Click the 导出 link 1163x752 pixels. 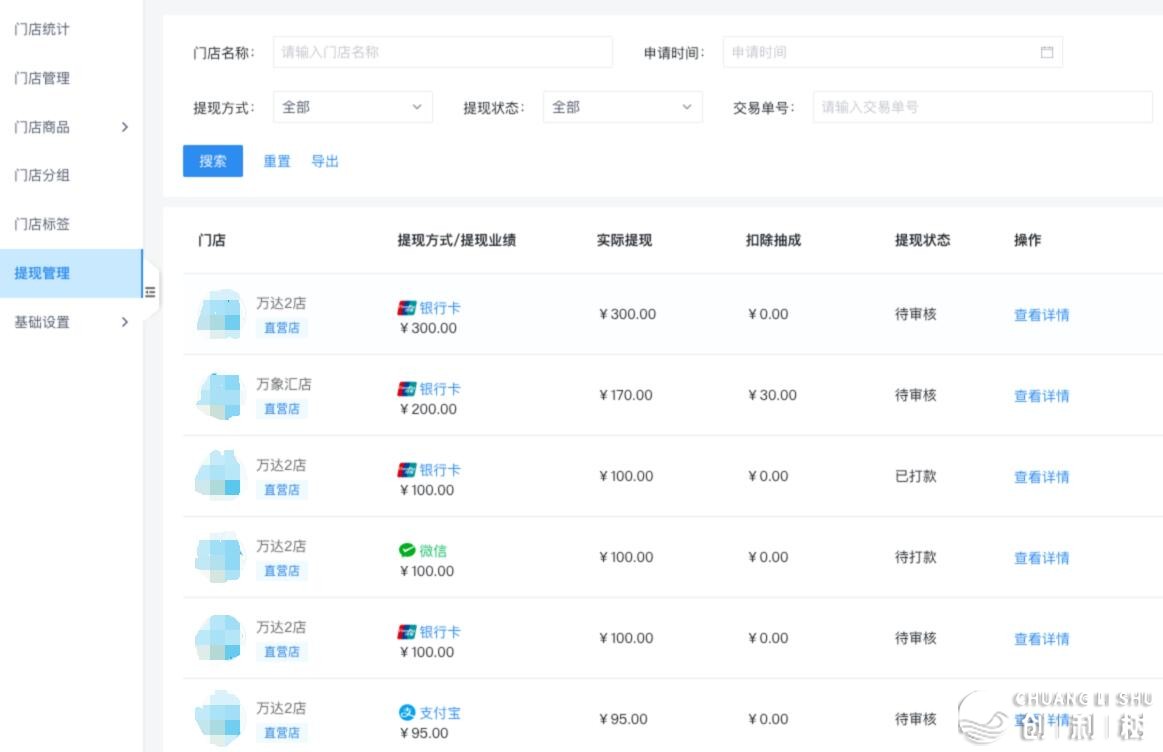click(x=325, y=161)
